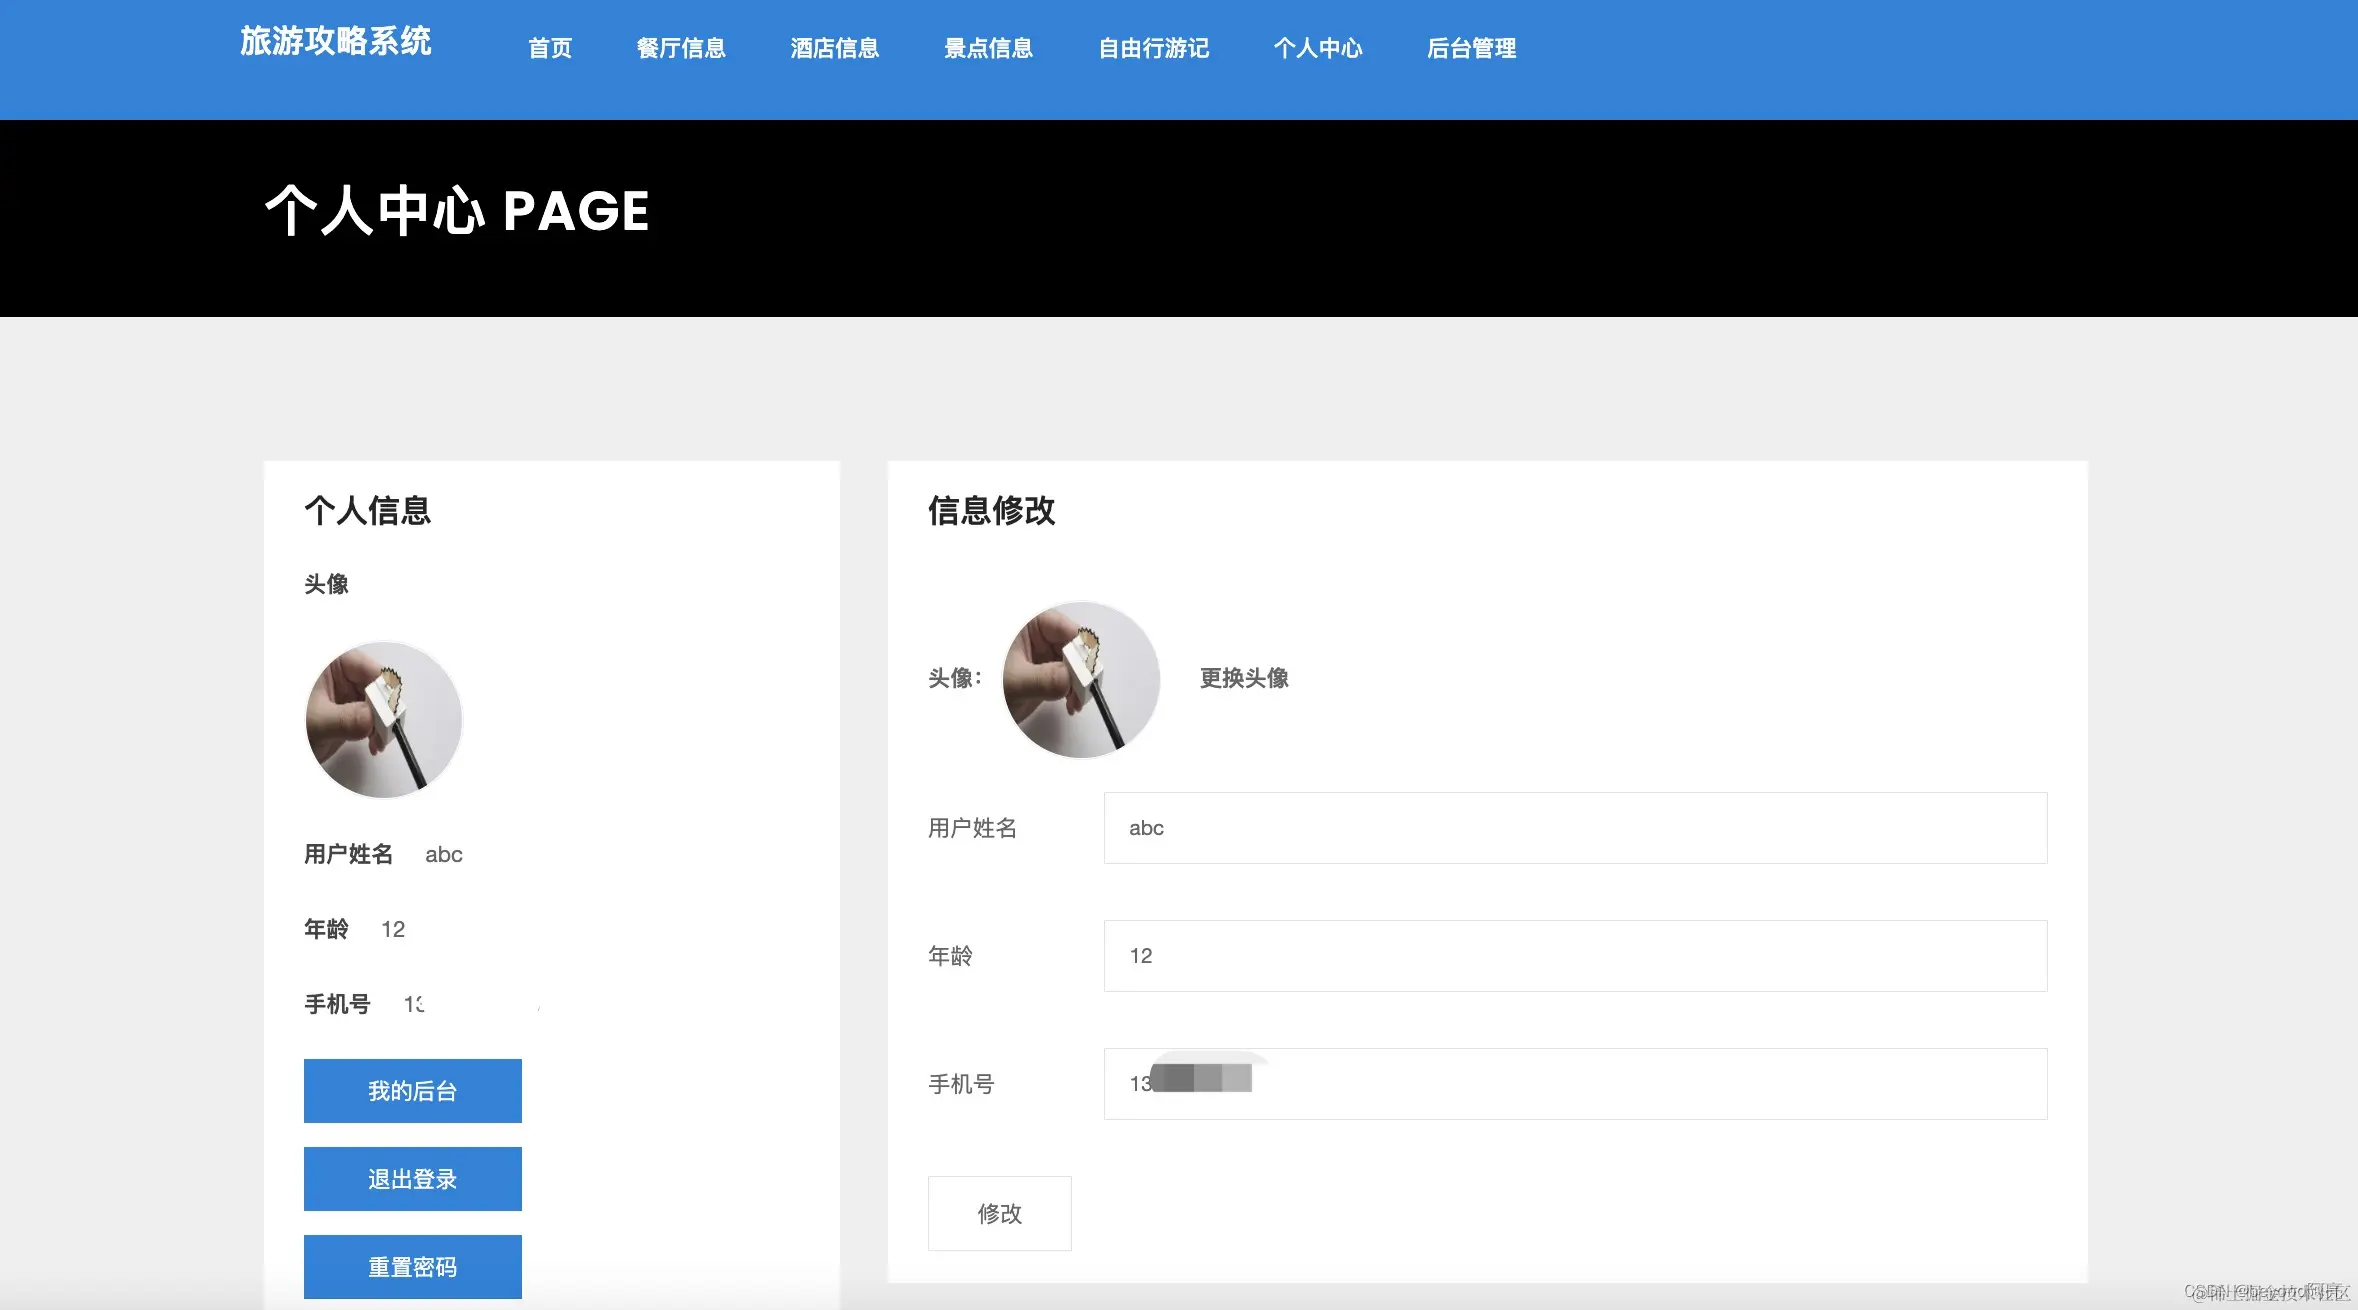Click the 我的后台 button
Viewport: 2358px width, 1310px height.
tap(412, 1090)
